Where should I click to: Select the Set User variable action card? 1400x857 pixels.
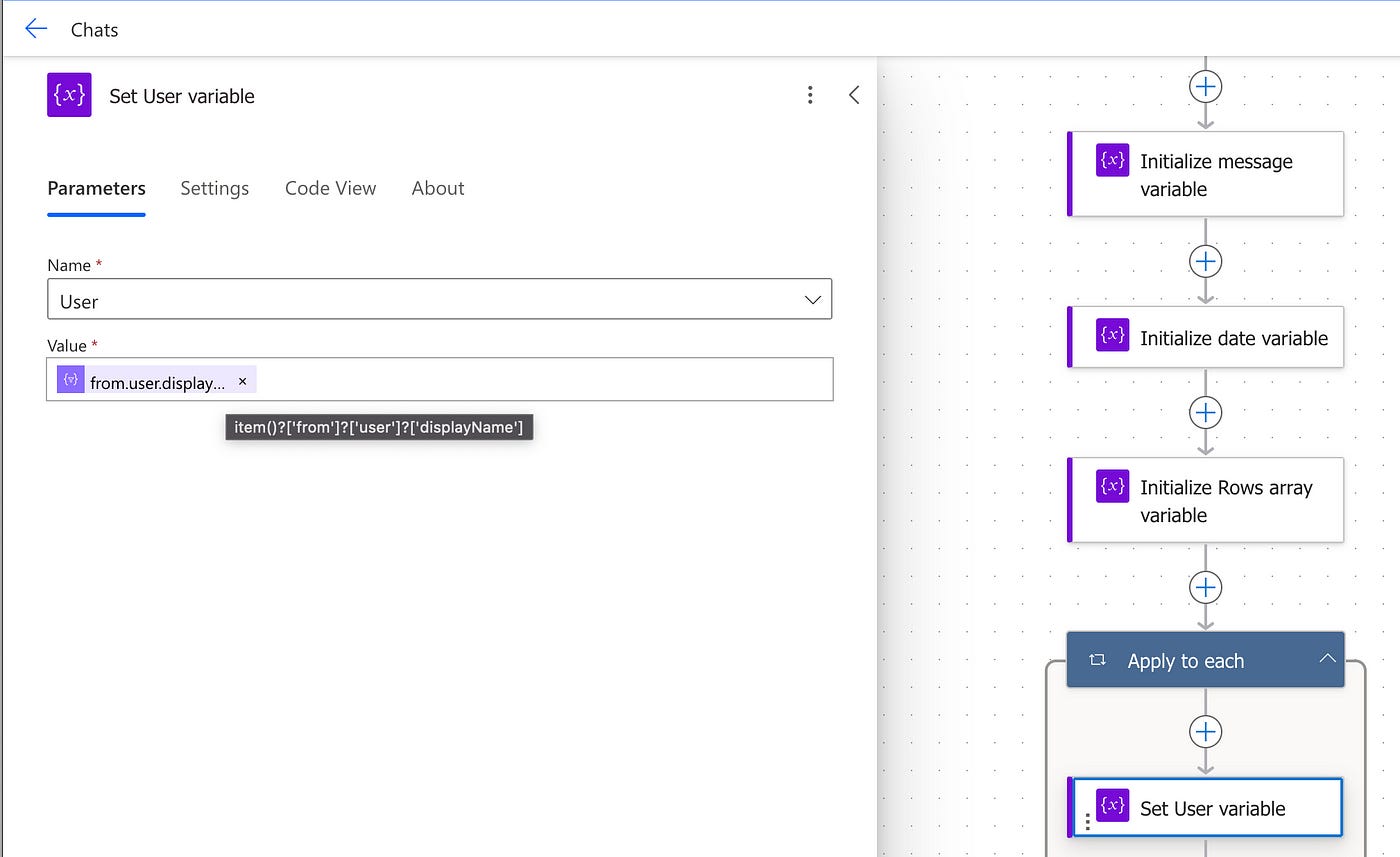point(1206,808)
